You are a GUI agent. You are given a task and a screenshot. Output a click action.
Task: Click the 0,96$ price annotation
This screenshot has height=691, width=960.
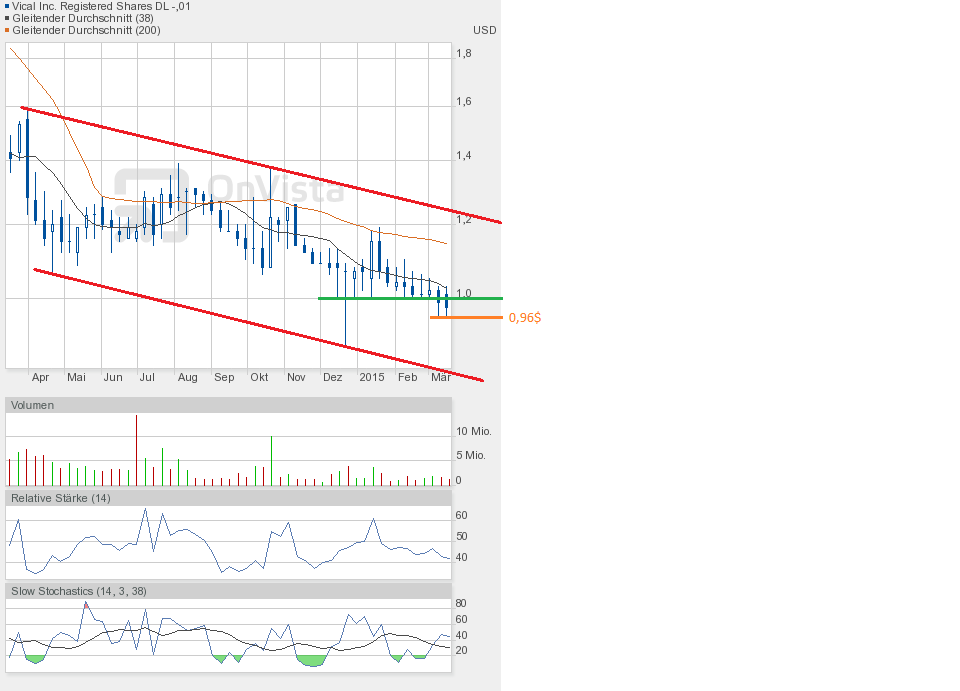525,317
